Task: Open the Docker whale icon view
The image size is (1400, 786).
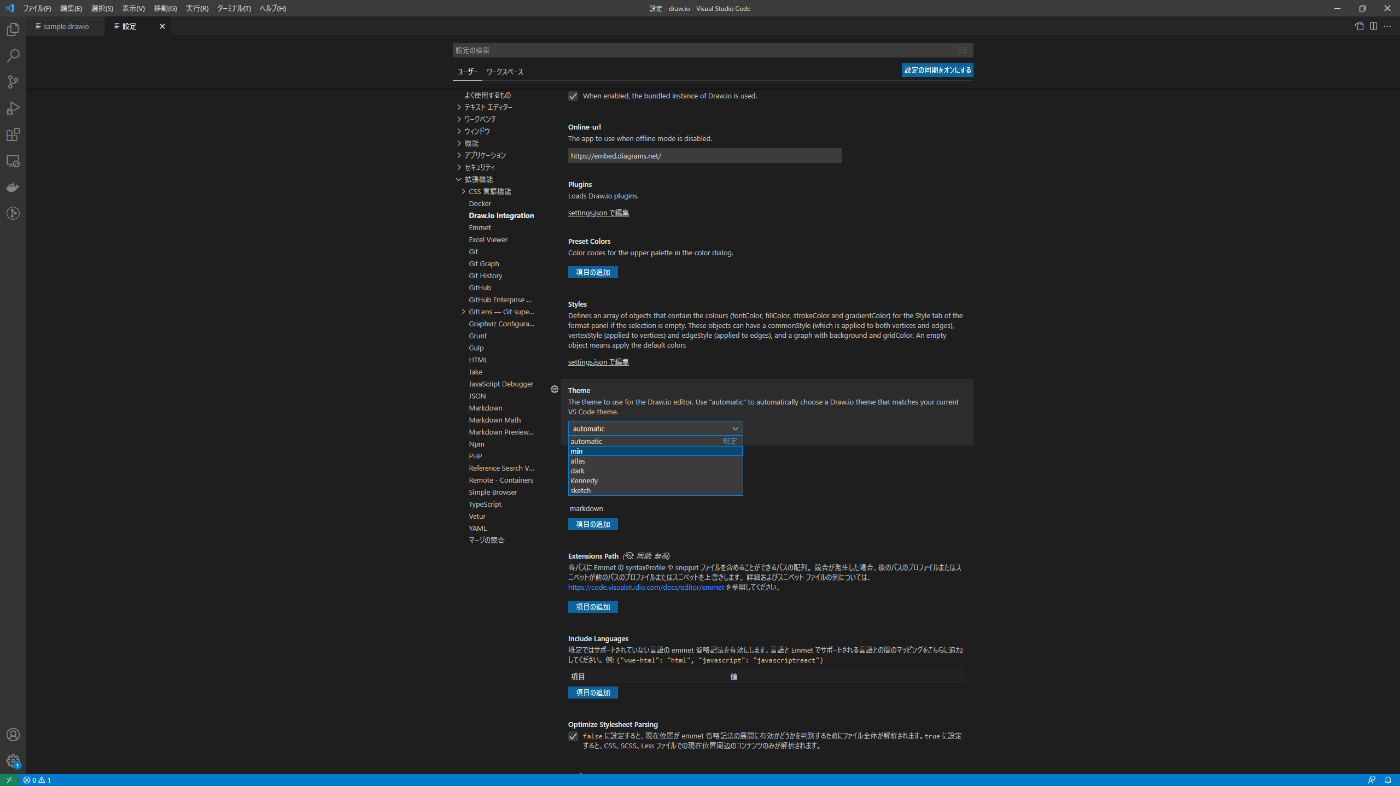Action: [13, 187]
